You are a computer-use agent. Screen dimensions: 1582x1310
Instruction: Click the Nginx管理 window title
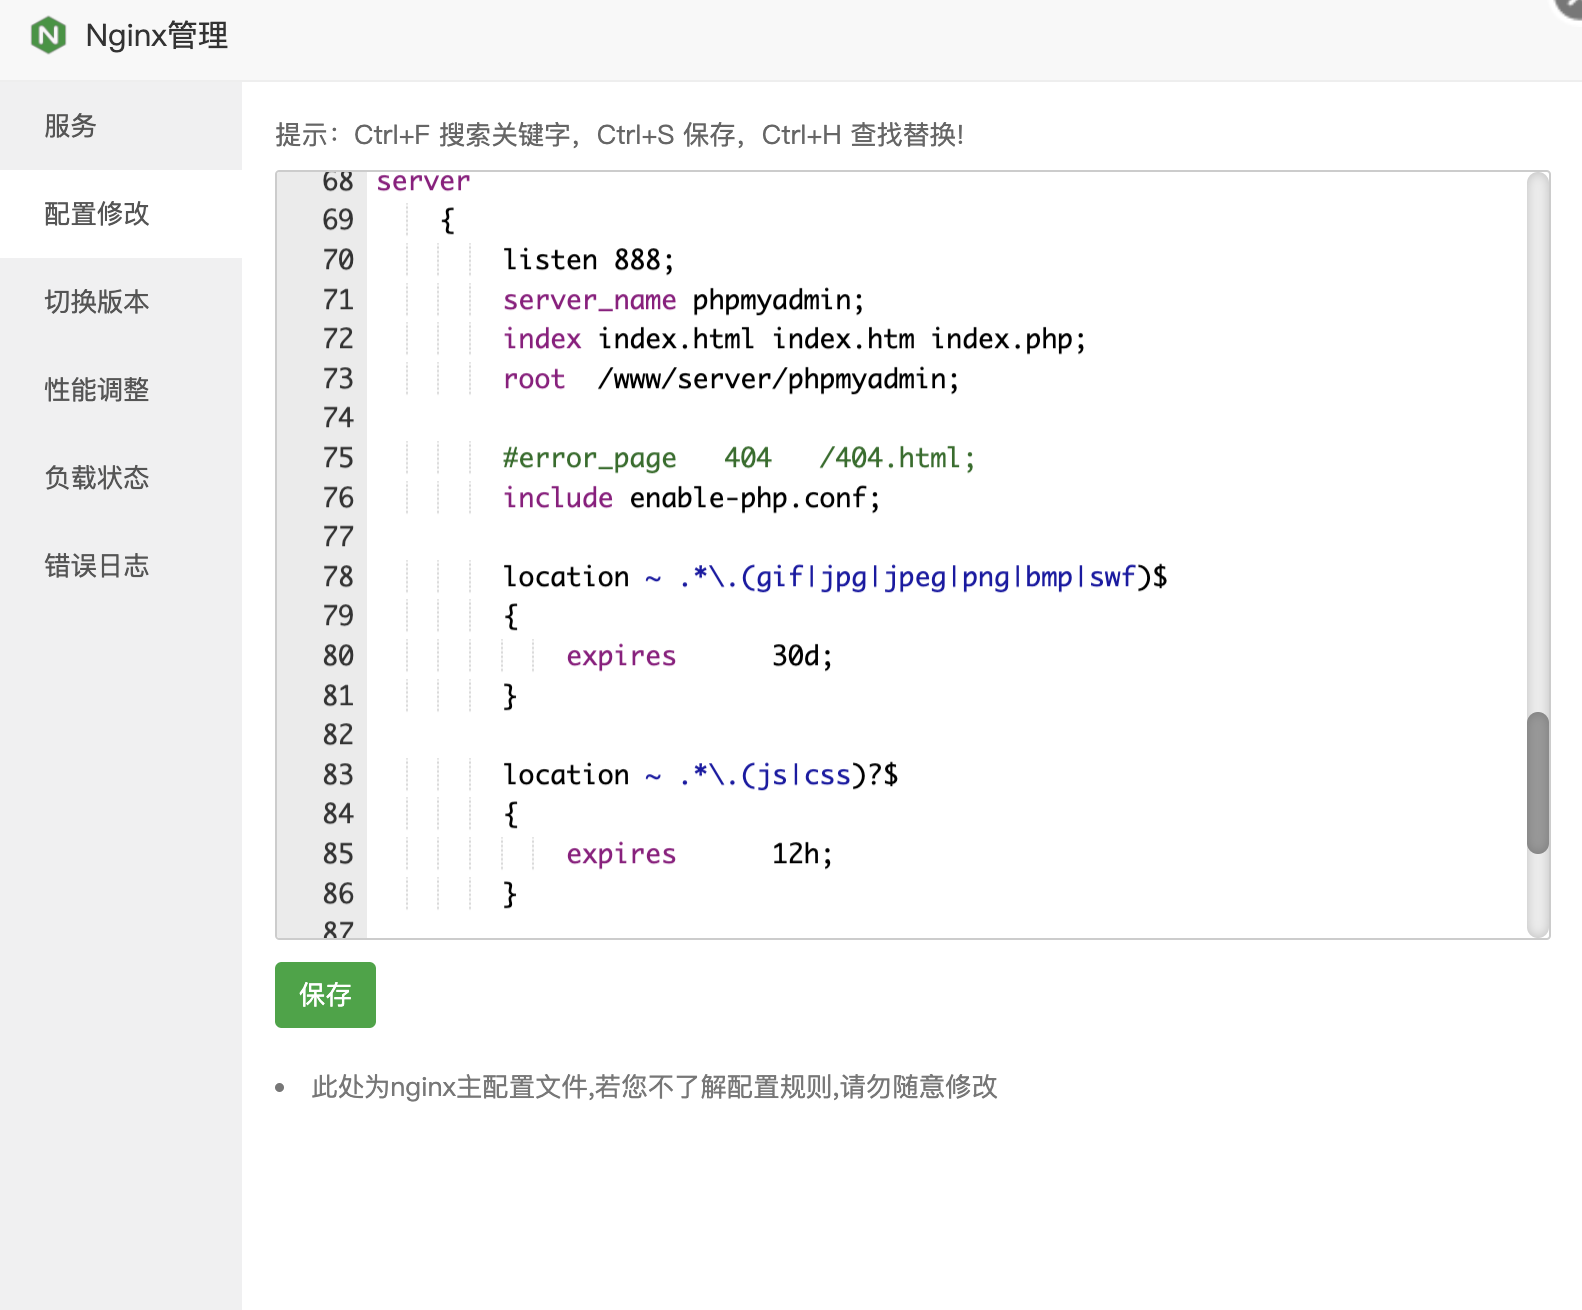coord(157,36)
